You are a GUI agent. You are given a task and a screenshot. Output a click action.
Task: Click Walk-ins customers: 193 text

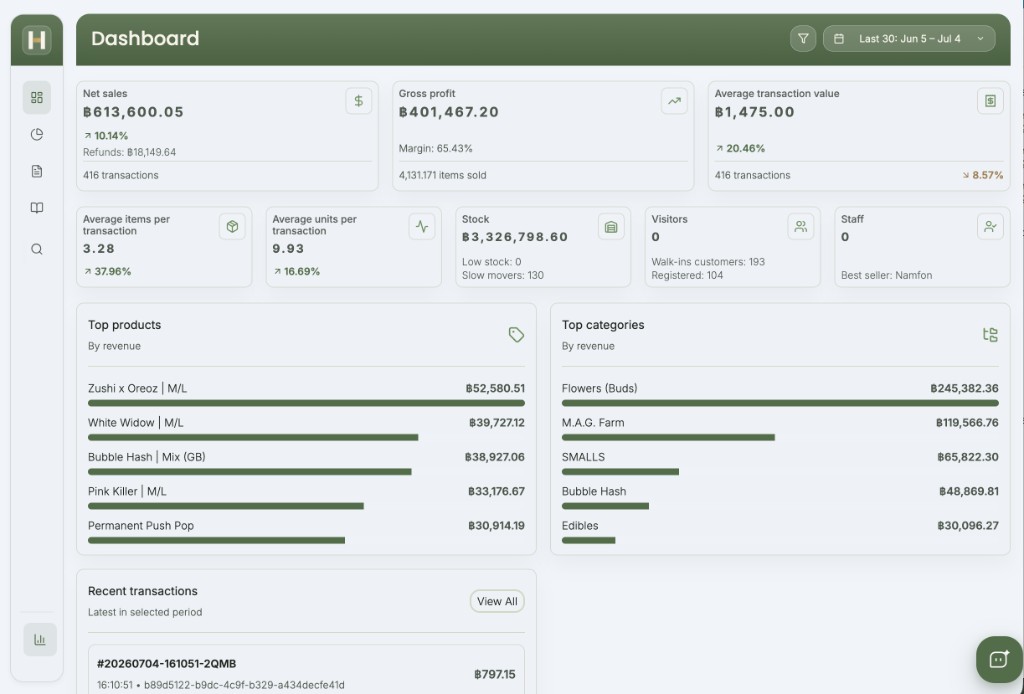coord(708,262)
